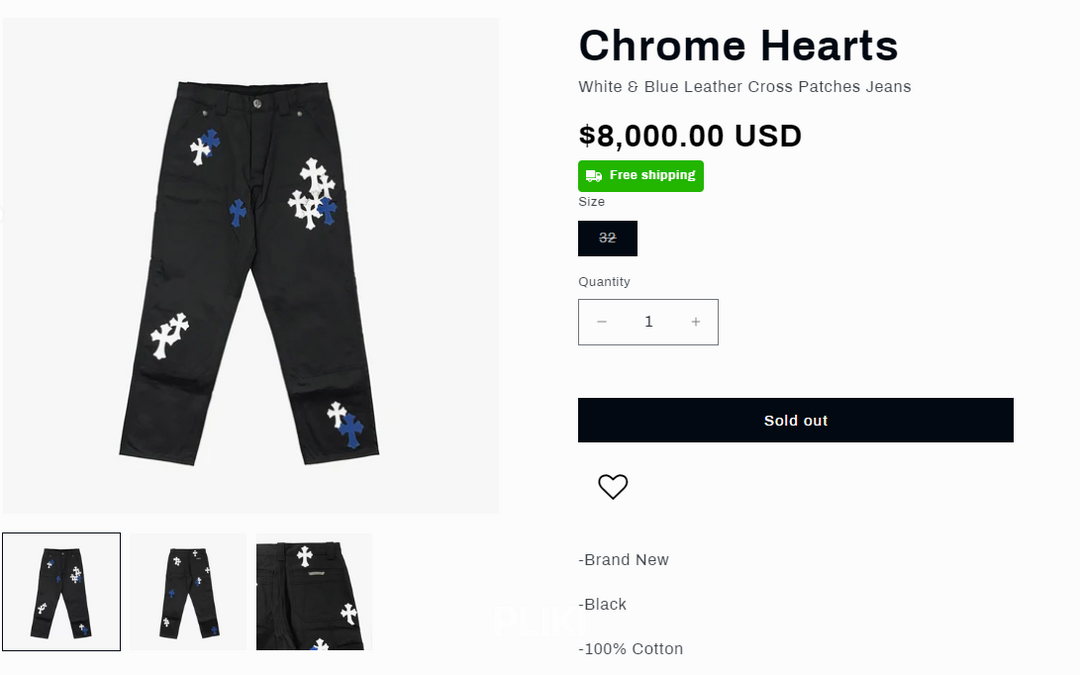View the second jeans thumbnail

pyautogui.click(x=188, y=592)
